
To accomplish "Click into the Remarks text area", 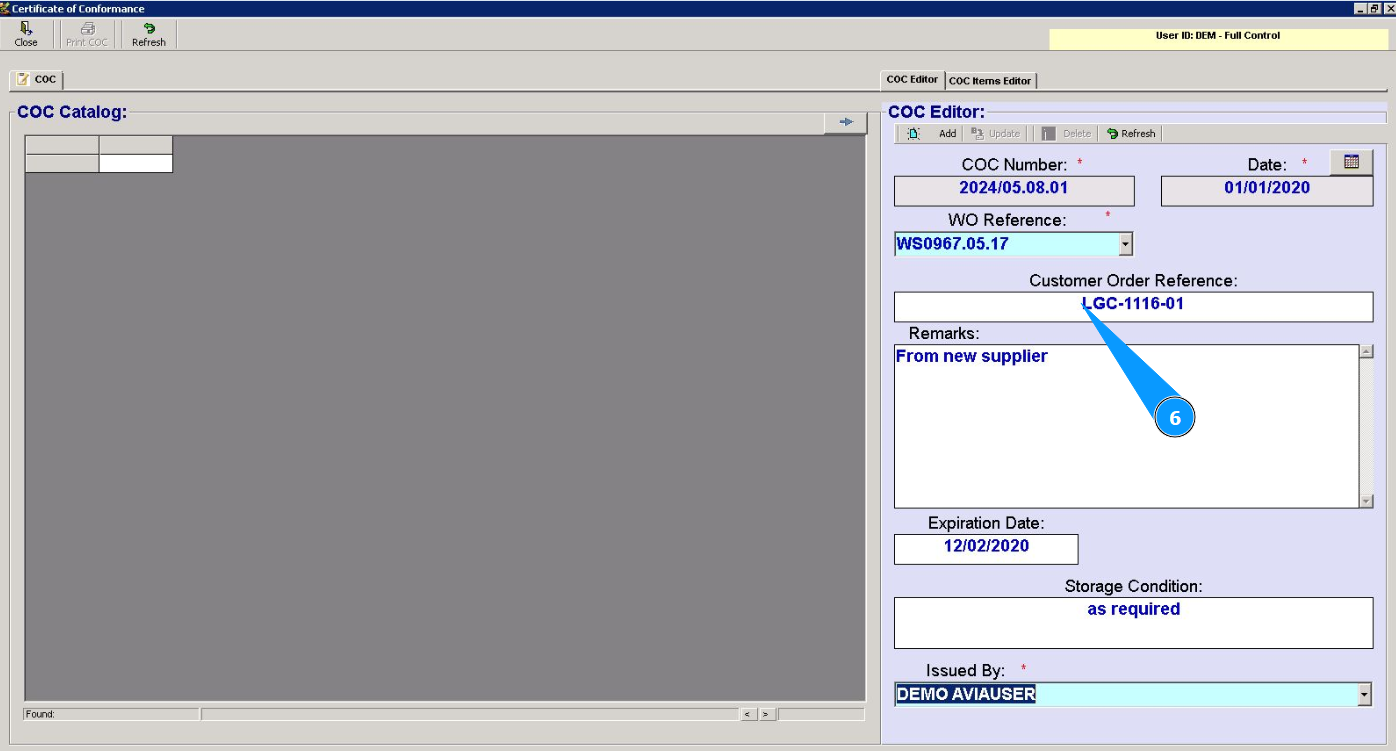I will [x=1126, y=426].
